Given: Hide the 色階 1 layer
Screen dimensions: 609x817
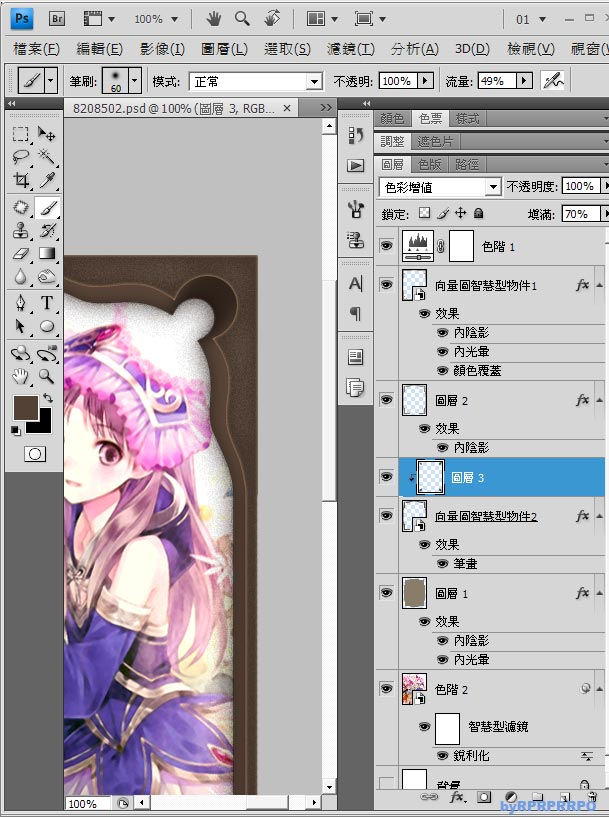Looking at the screenshot, I should click(387, 245).
